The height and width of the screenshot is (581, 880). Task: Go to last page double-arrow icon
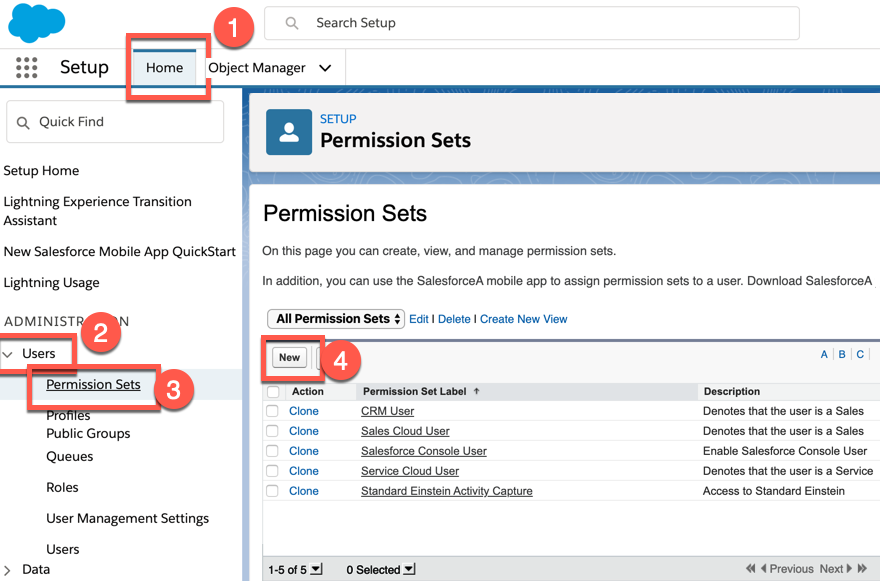[862, 569]
